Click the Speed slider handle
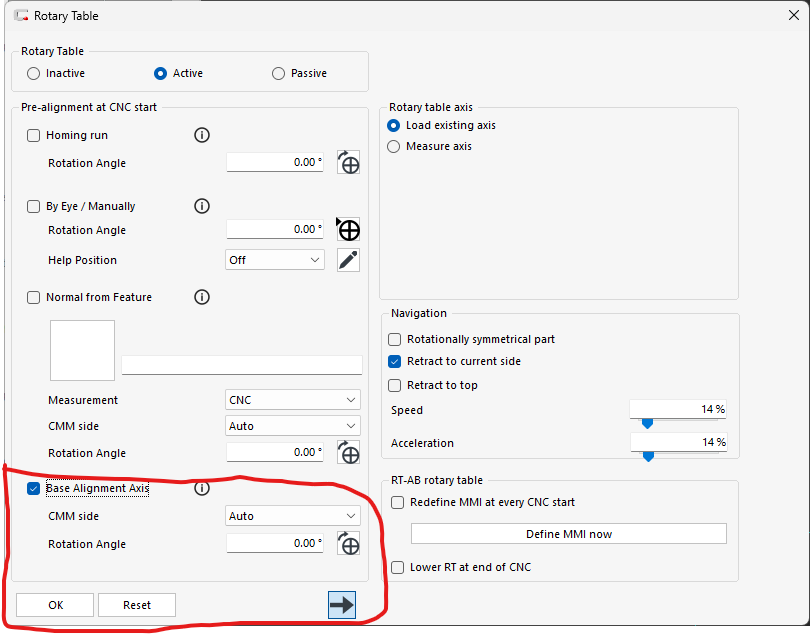Image resolution: width=810 pixels, height=634 pixels. pyautogui.click(x=647, y=423)
